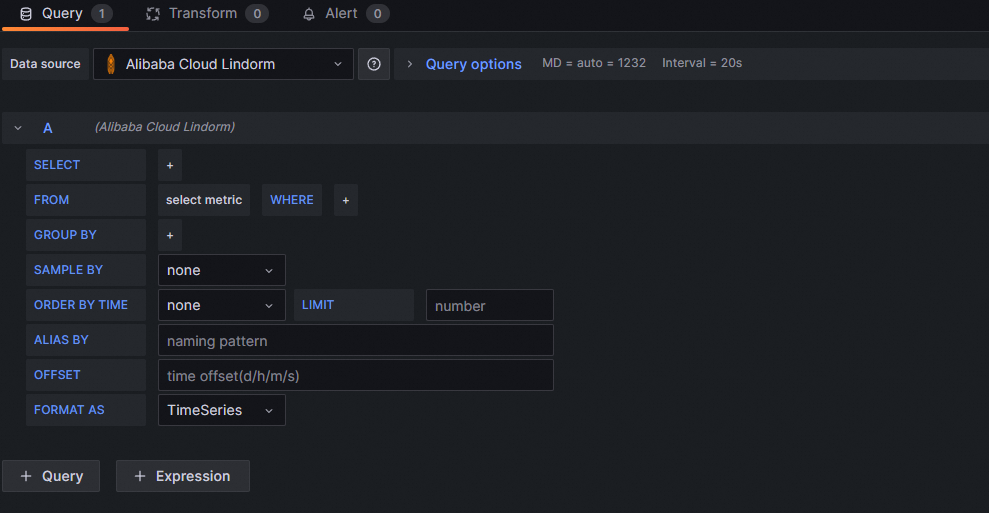Click the Query options link
The width and height of the screenshot is (989, 513).
pos(473,64)
